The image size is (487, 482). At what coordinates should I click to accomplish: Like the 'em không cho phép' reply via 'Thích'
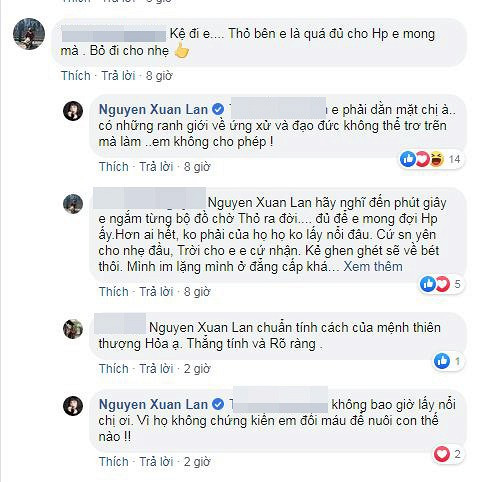(x=114, y=167)
